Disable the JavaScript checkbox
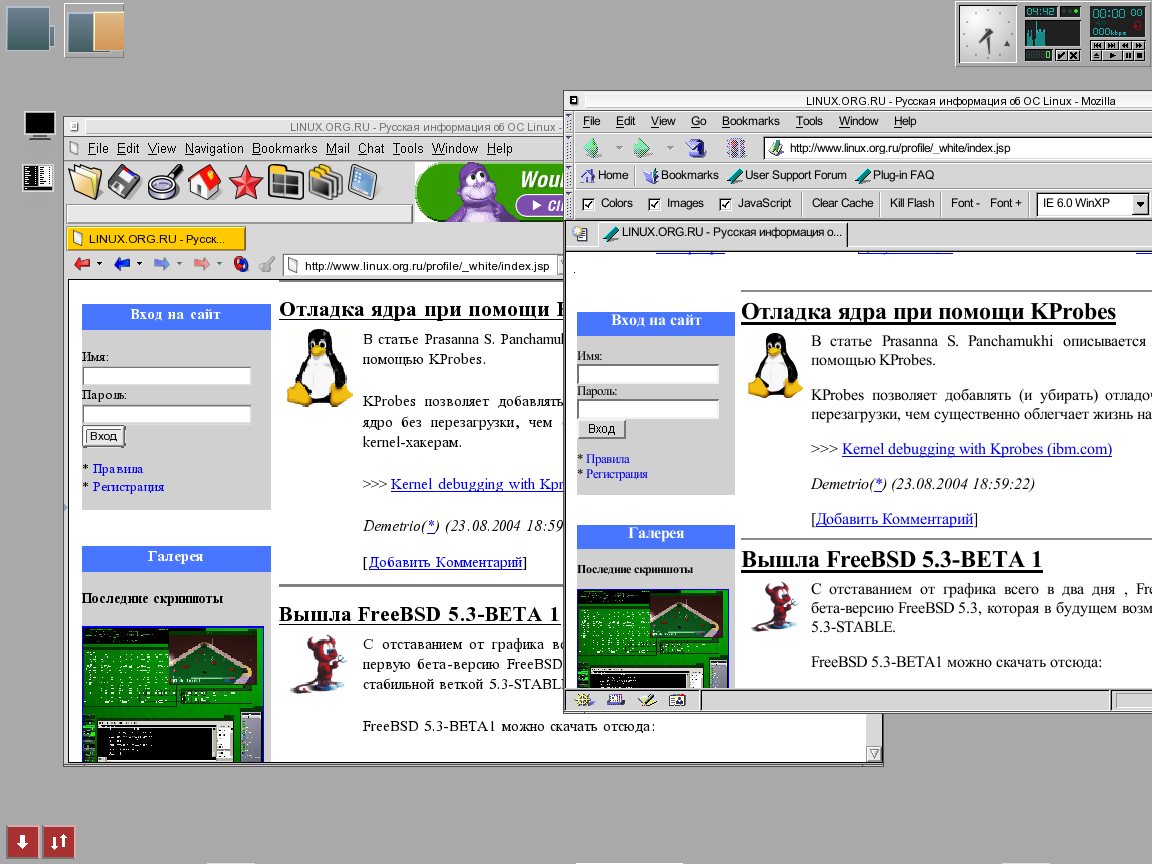1152x864 pixels. click(725, 204)
